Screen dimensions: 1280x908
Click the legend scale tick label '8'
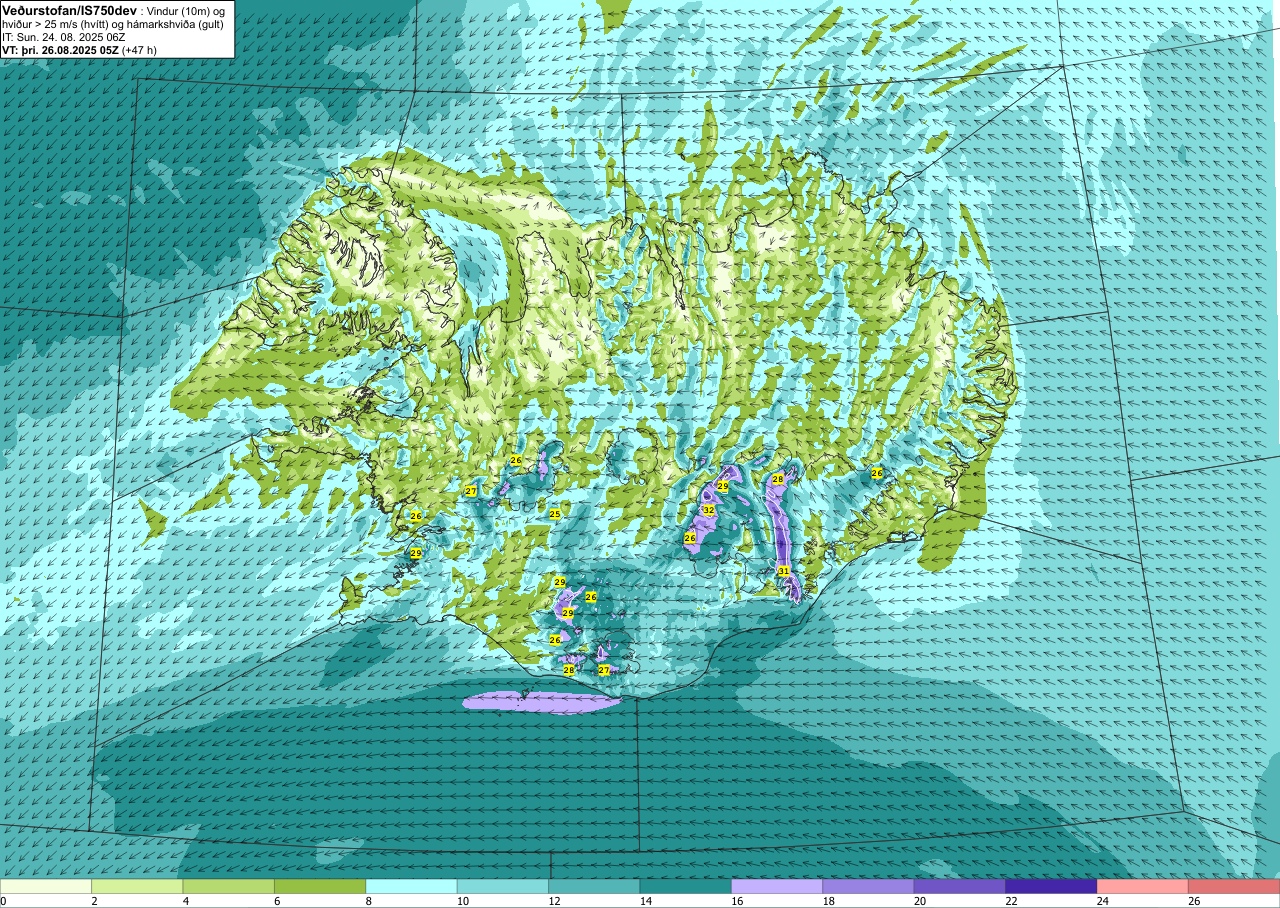tap(368, 901)
